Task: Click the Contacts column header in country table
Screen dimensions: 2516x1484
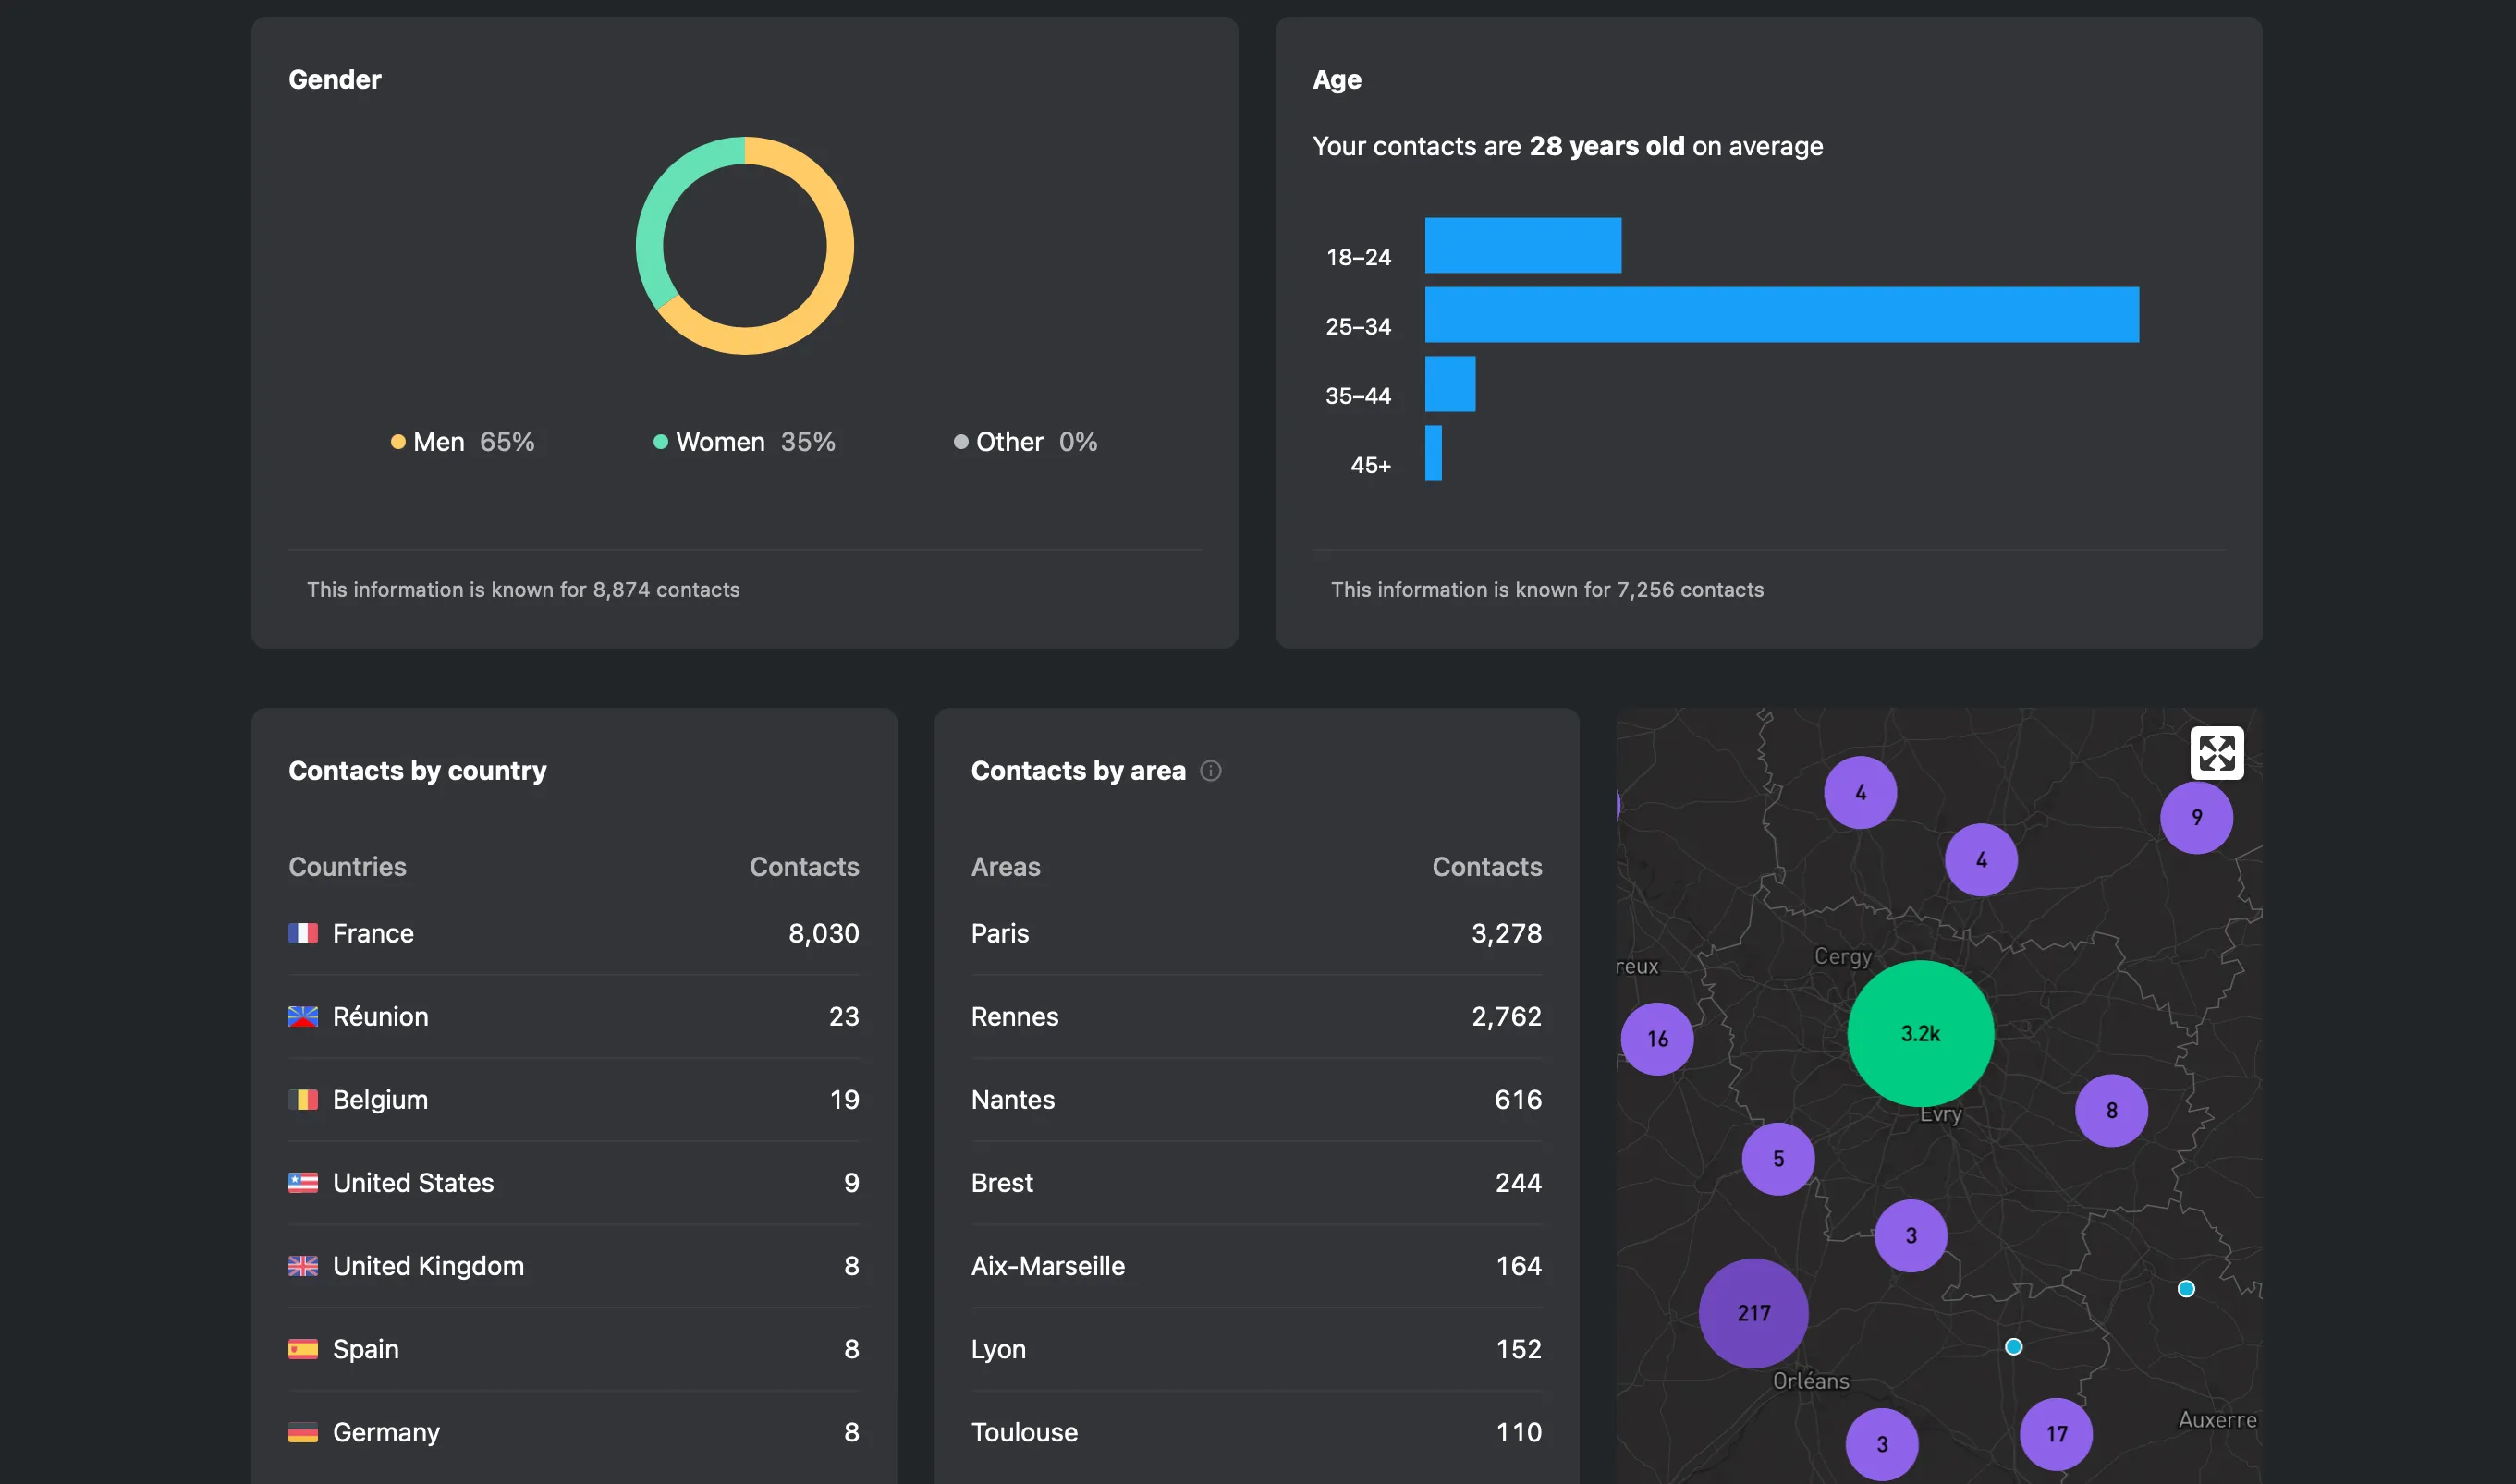Action: pos(803,867)
